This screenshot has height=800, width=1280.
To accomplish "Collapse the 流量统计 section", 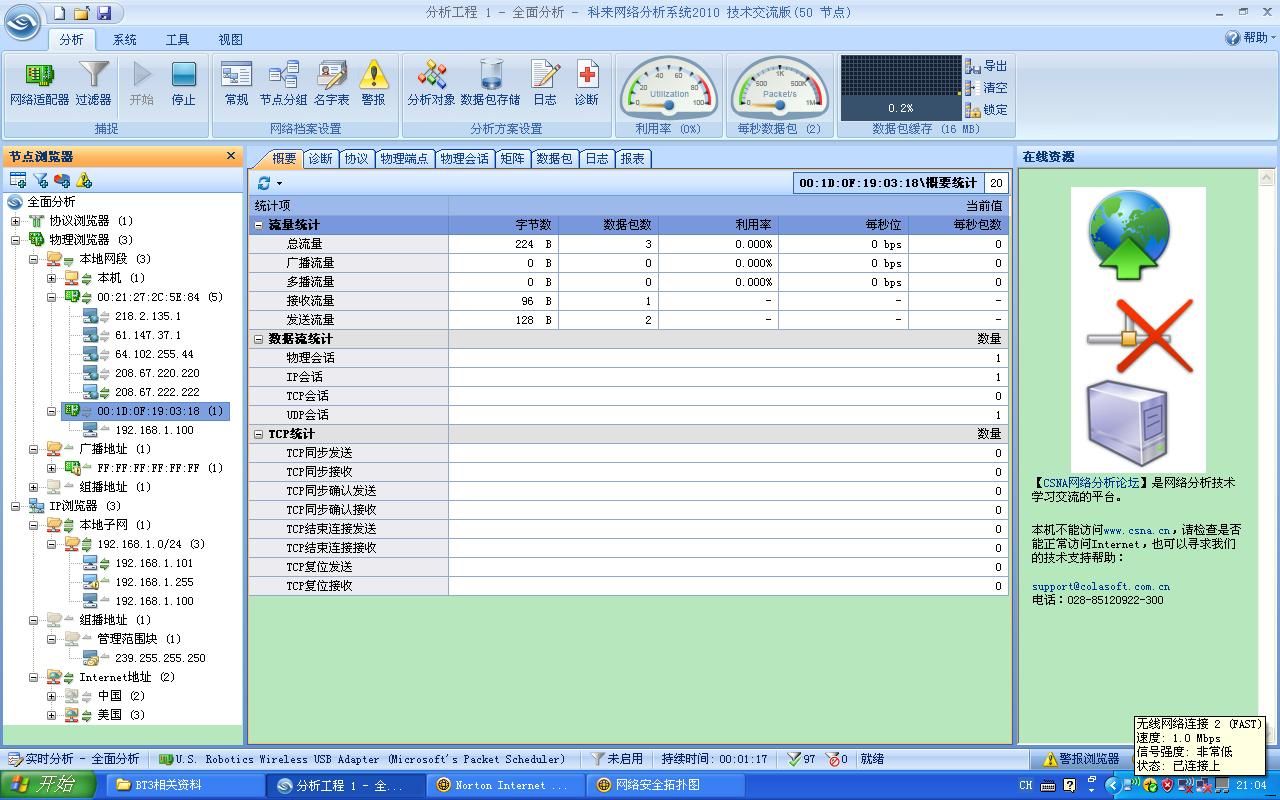I will [x=259, y=225].
